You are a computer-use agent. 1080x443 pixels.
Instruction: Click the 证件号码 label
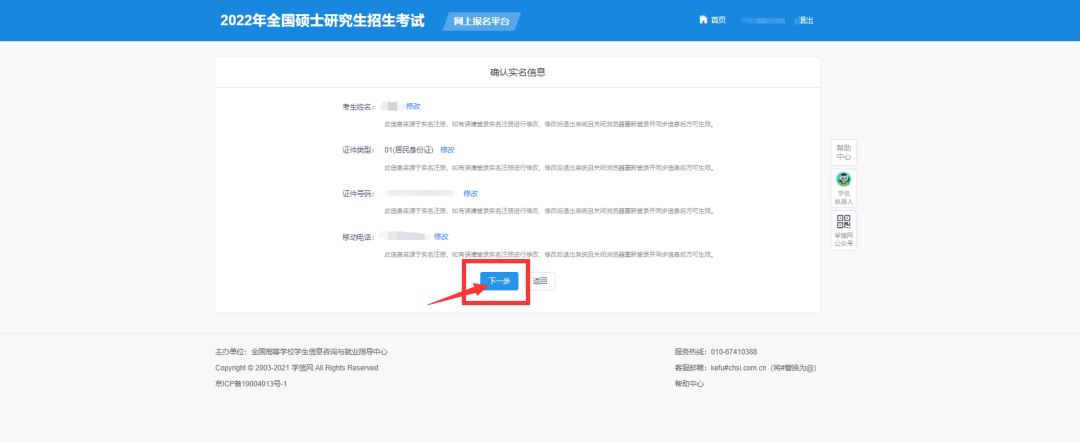click(x=359, y=194)
